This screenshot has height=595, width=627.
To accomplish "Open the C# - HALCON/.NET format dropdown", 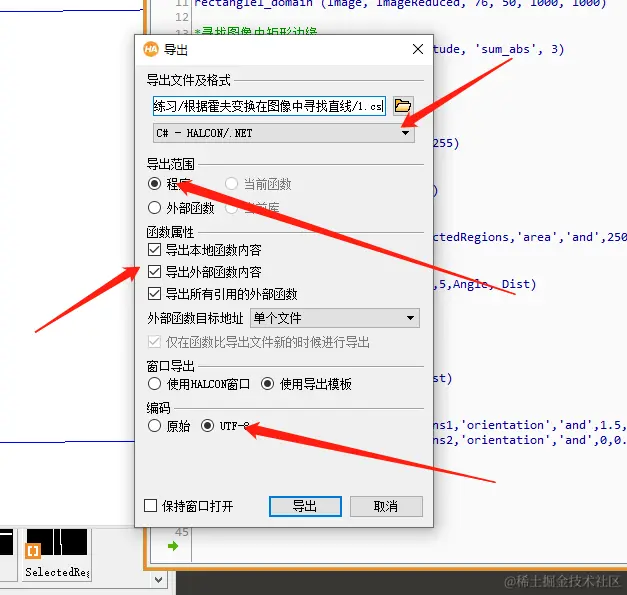I will click(284, 133).
